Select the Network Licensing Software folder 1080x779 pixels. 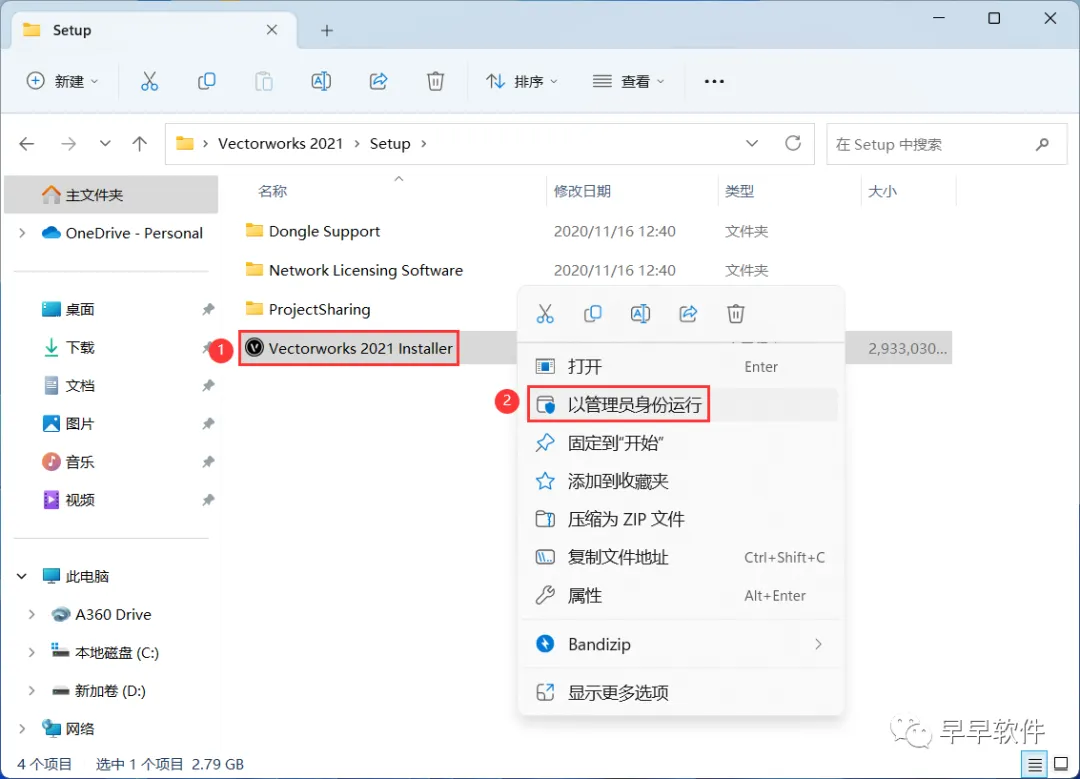coord(366,270)
